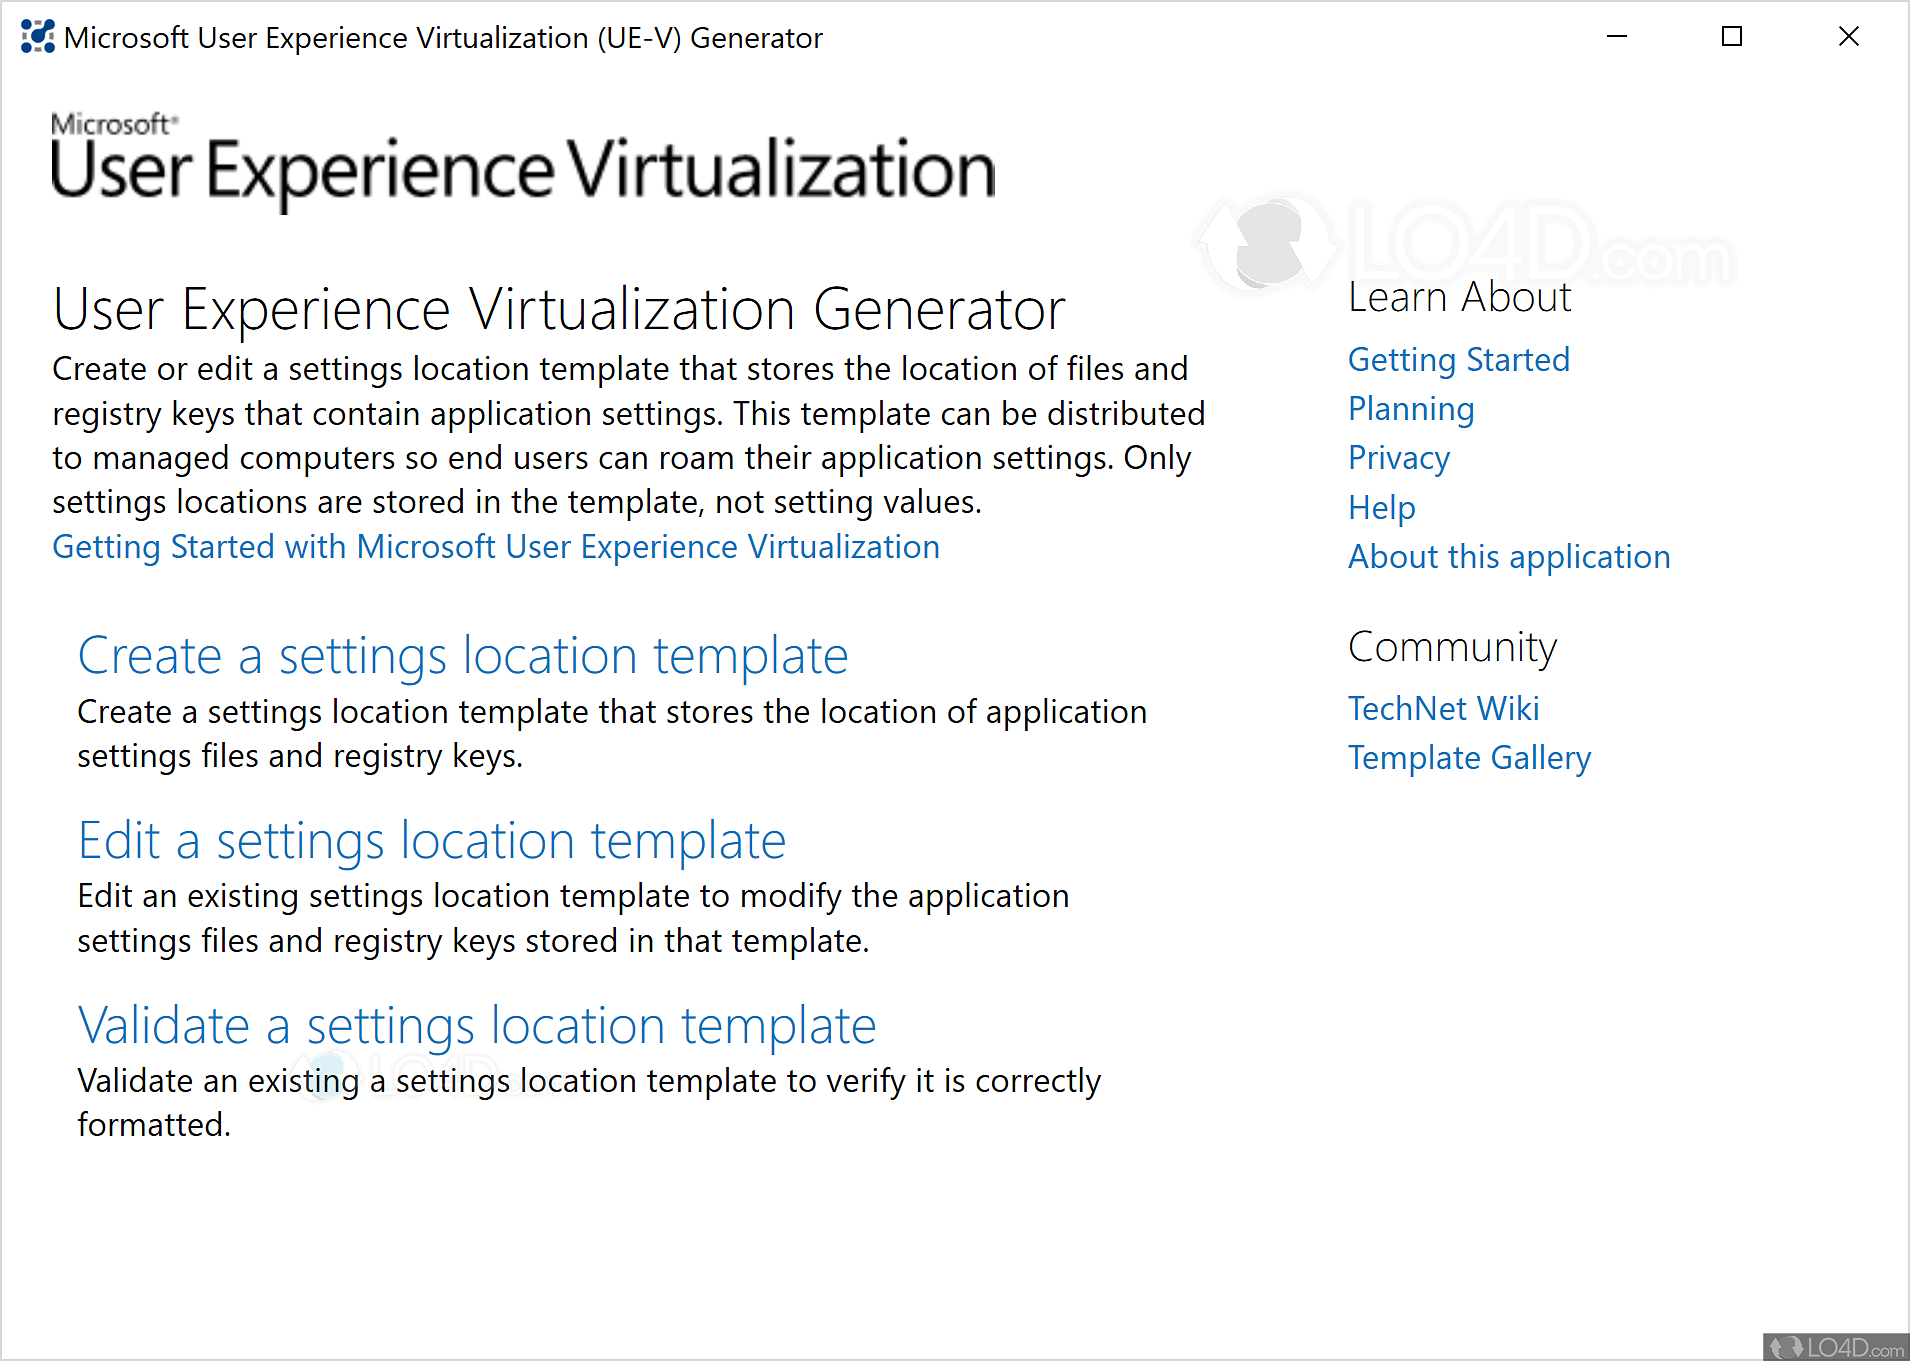
Task: Click the window title text in title bar
Action: [x=443, y=38]
